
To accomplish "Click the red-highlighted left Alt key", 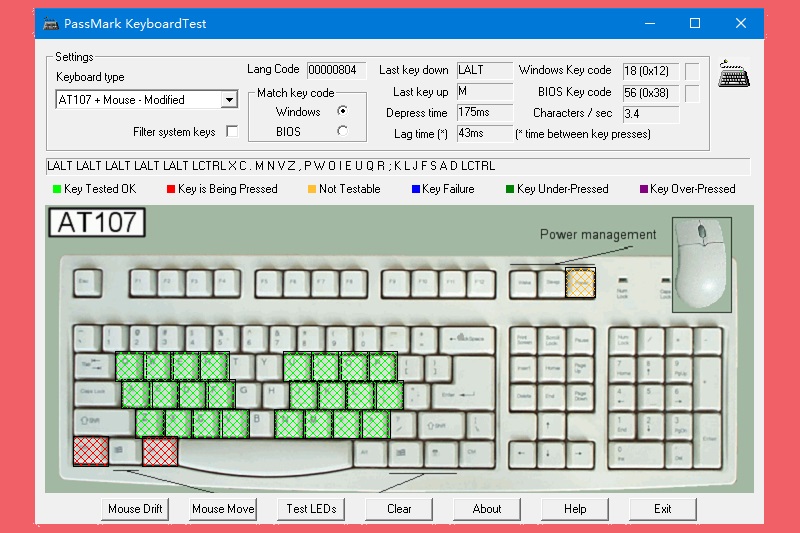I will pos(160,451).
